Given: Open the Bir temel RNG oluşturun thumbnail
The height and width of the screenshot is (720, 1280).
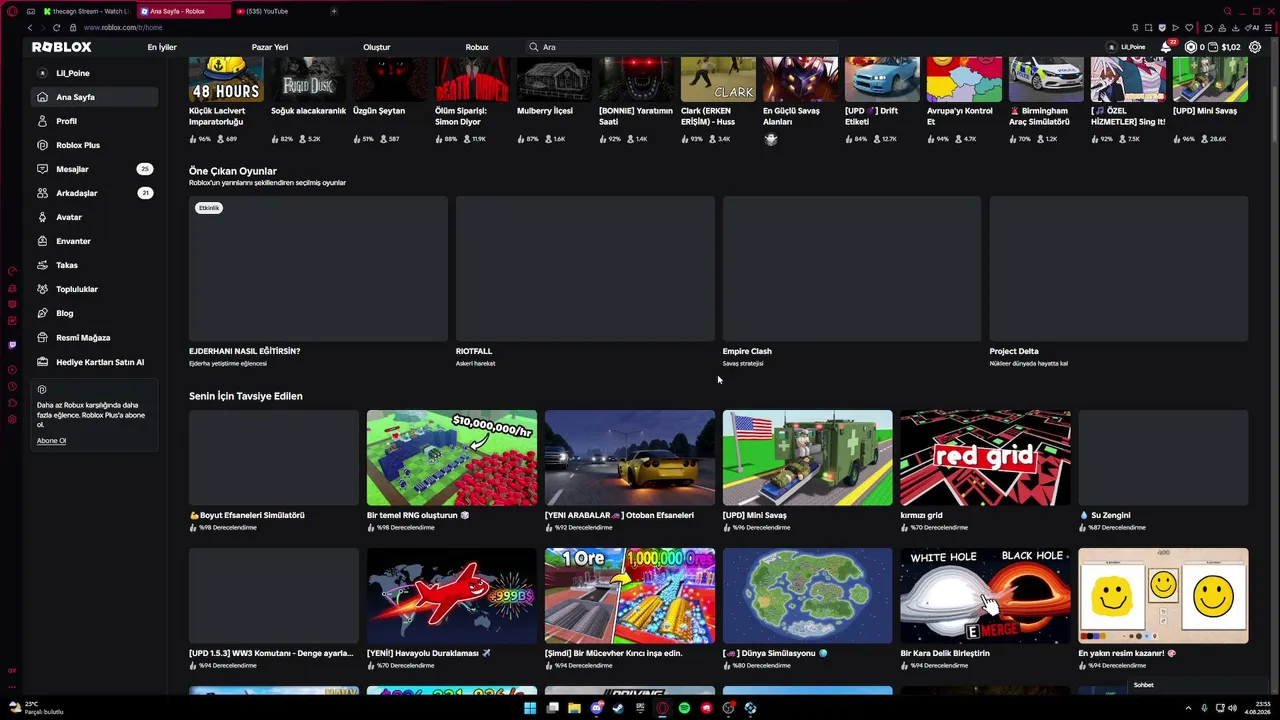Looking at the screenshot, I should [452, 458].
